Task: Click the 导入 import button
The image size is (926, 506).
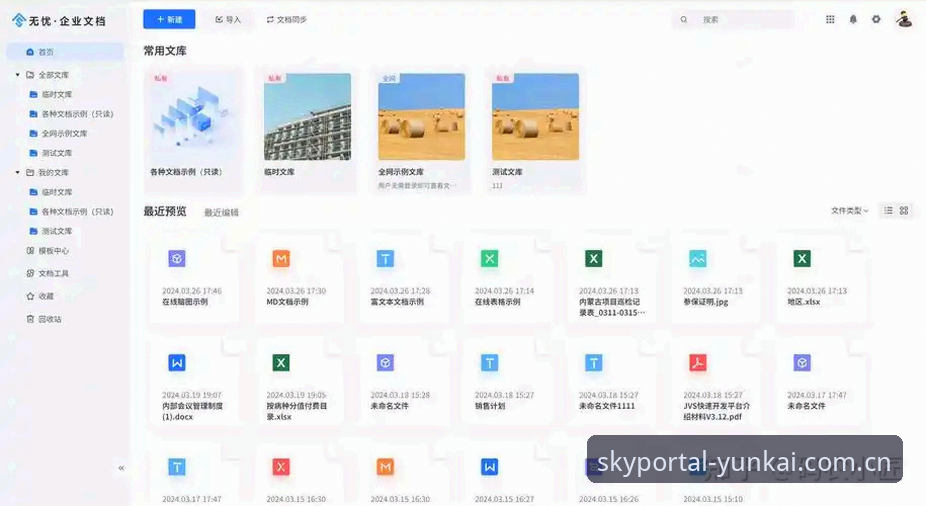Action: pyautogui.click(x=228, y=19)
